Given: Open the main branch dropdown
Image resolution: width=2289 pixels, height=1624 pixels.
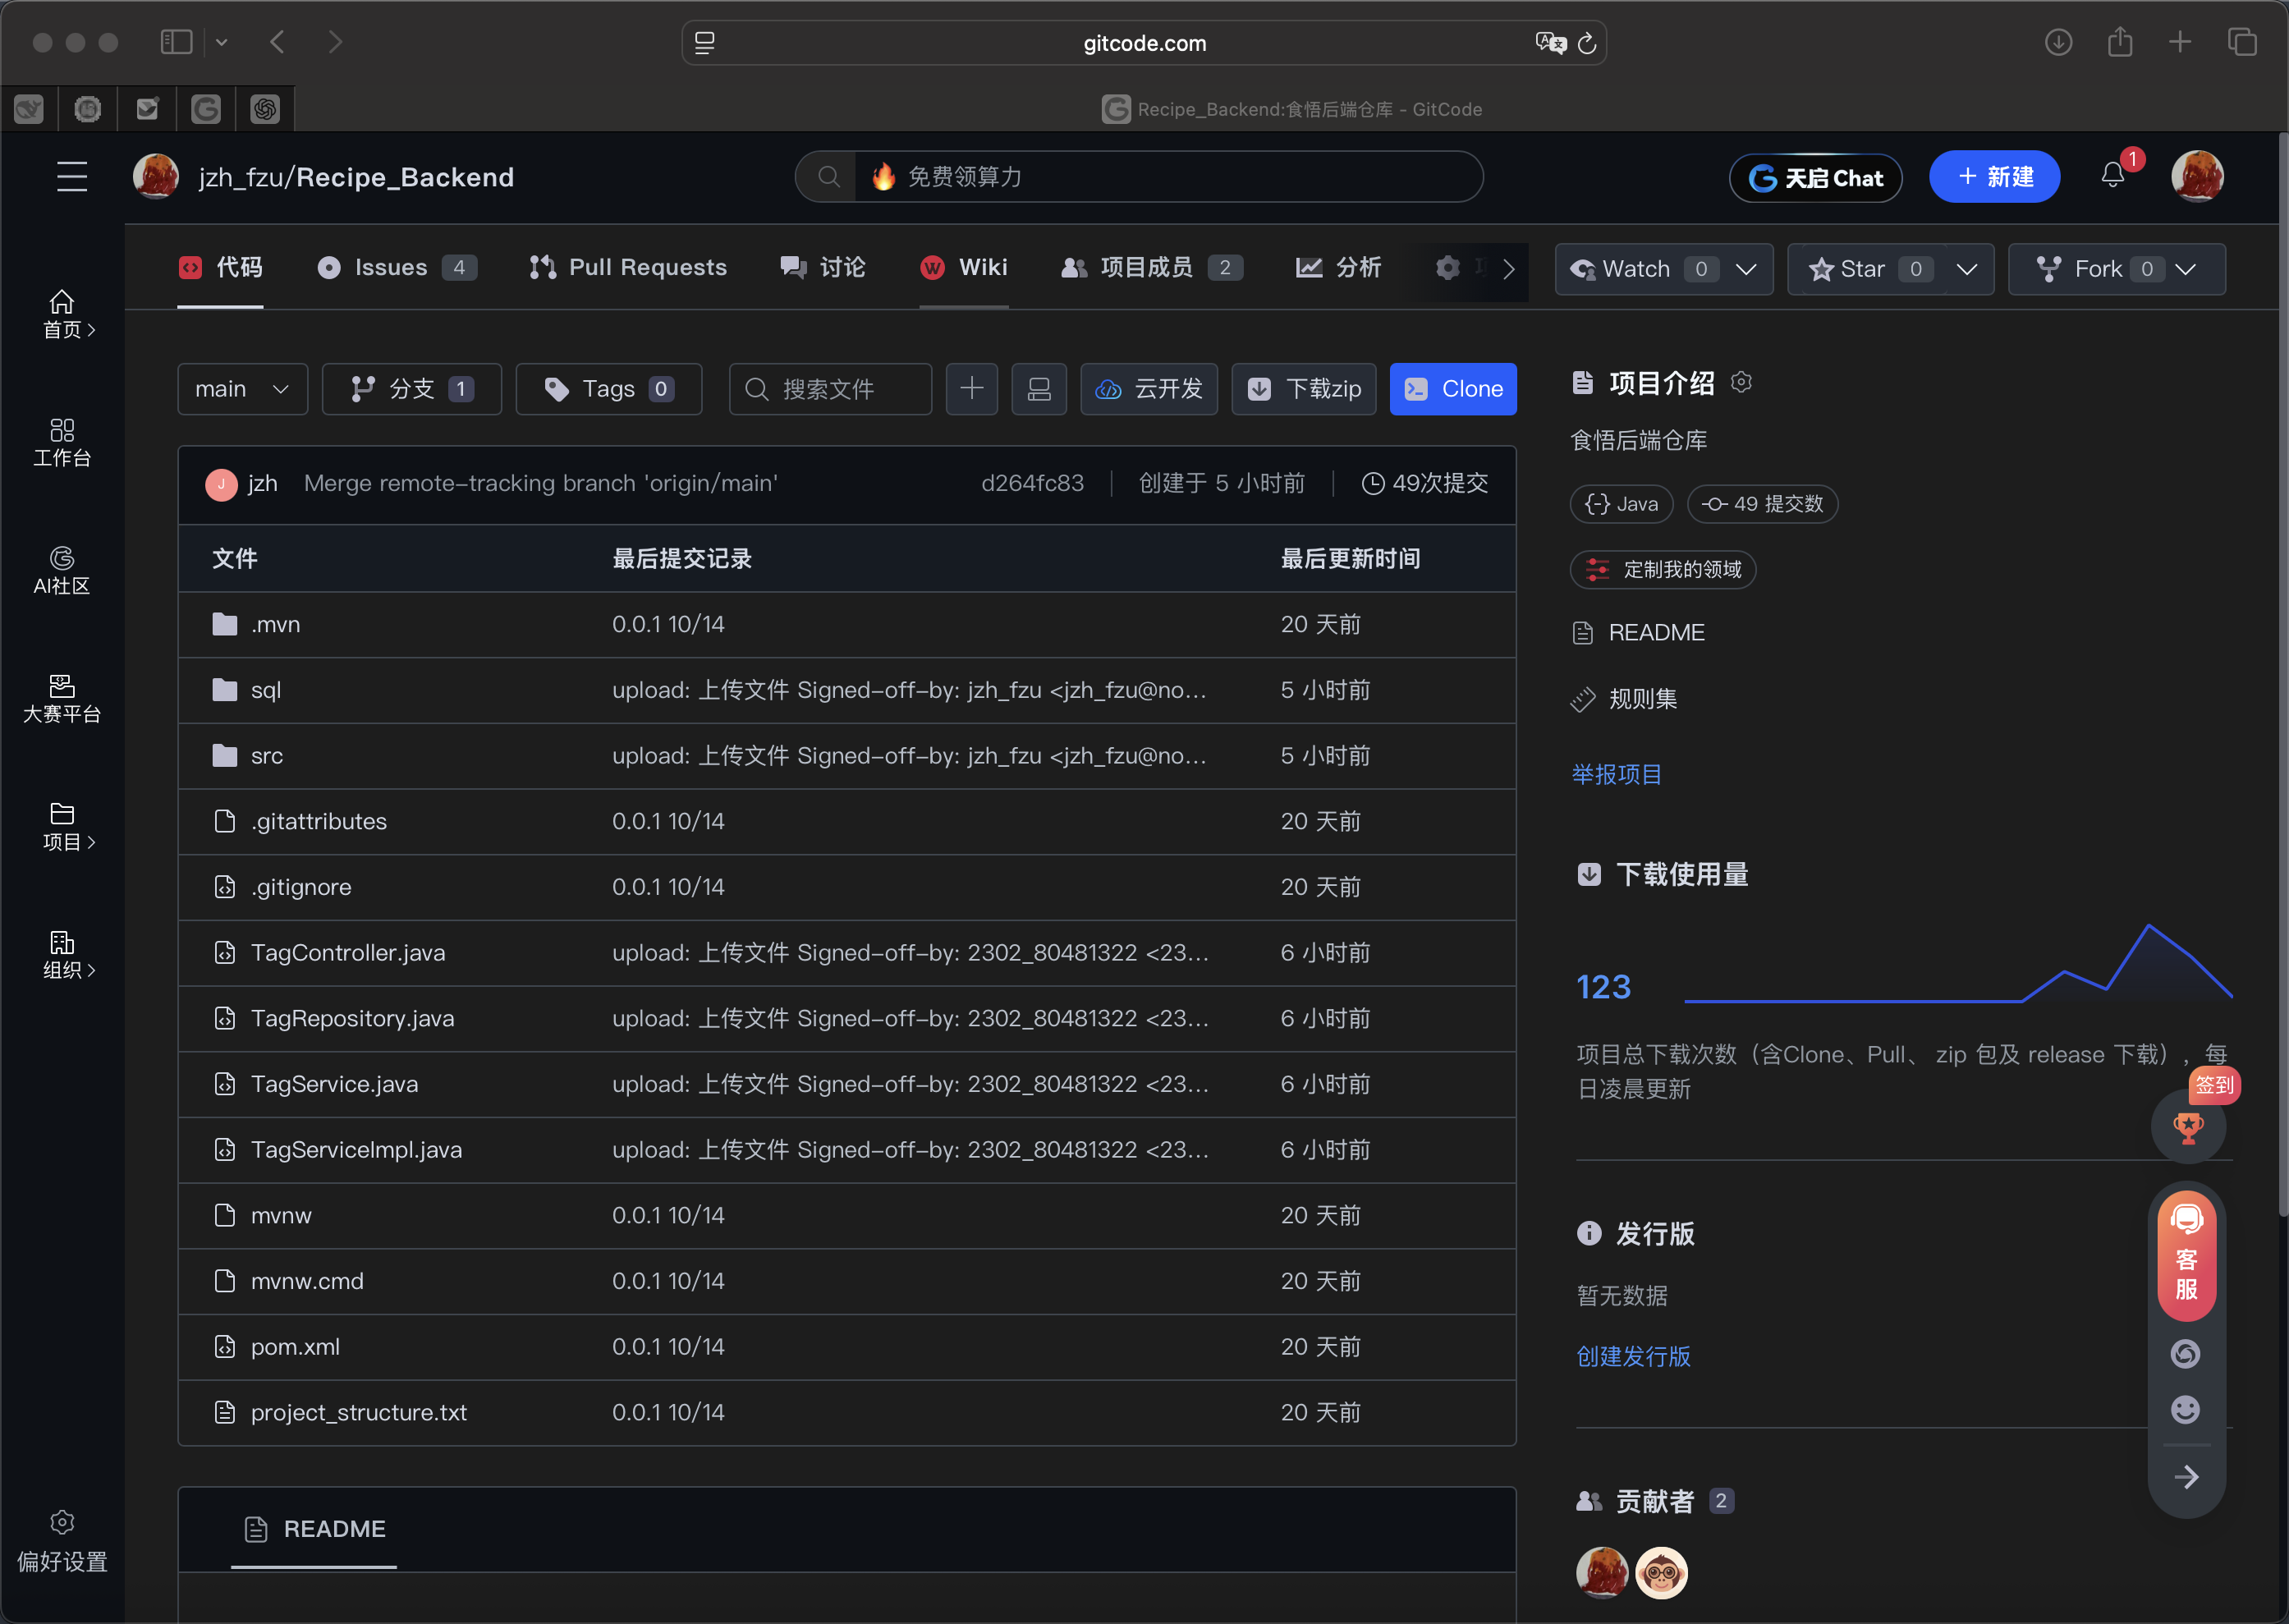Looking at the screenshot, I should click(x=242, y=388).
